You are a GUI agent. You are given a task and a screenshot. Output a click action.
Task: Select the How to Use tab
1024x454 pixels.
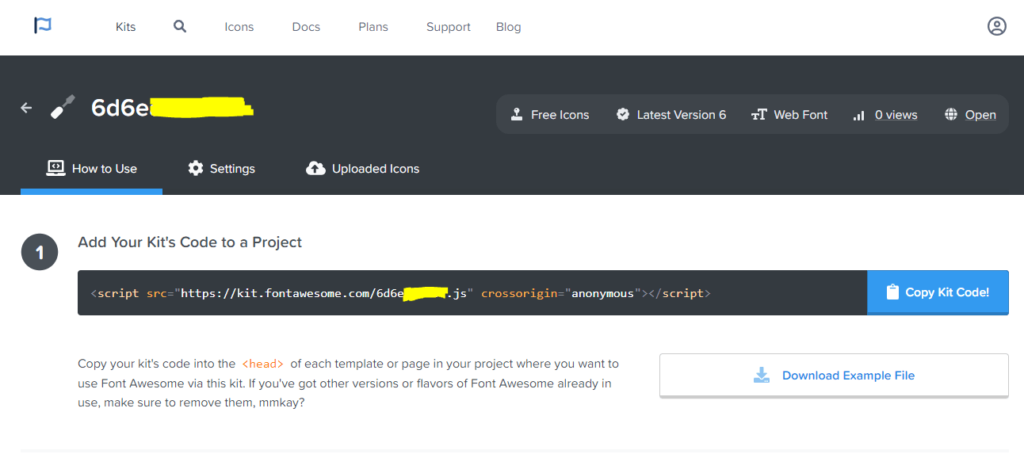coord(92,169)
